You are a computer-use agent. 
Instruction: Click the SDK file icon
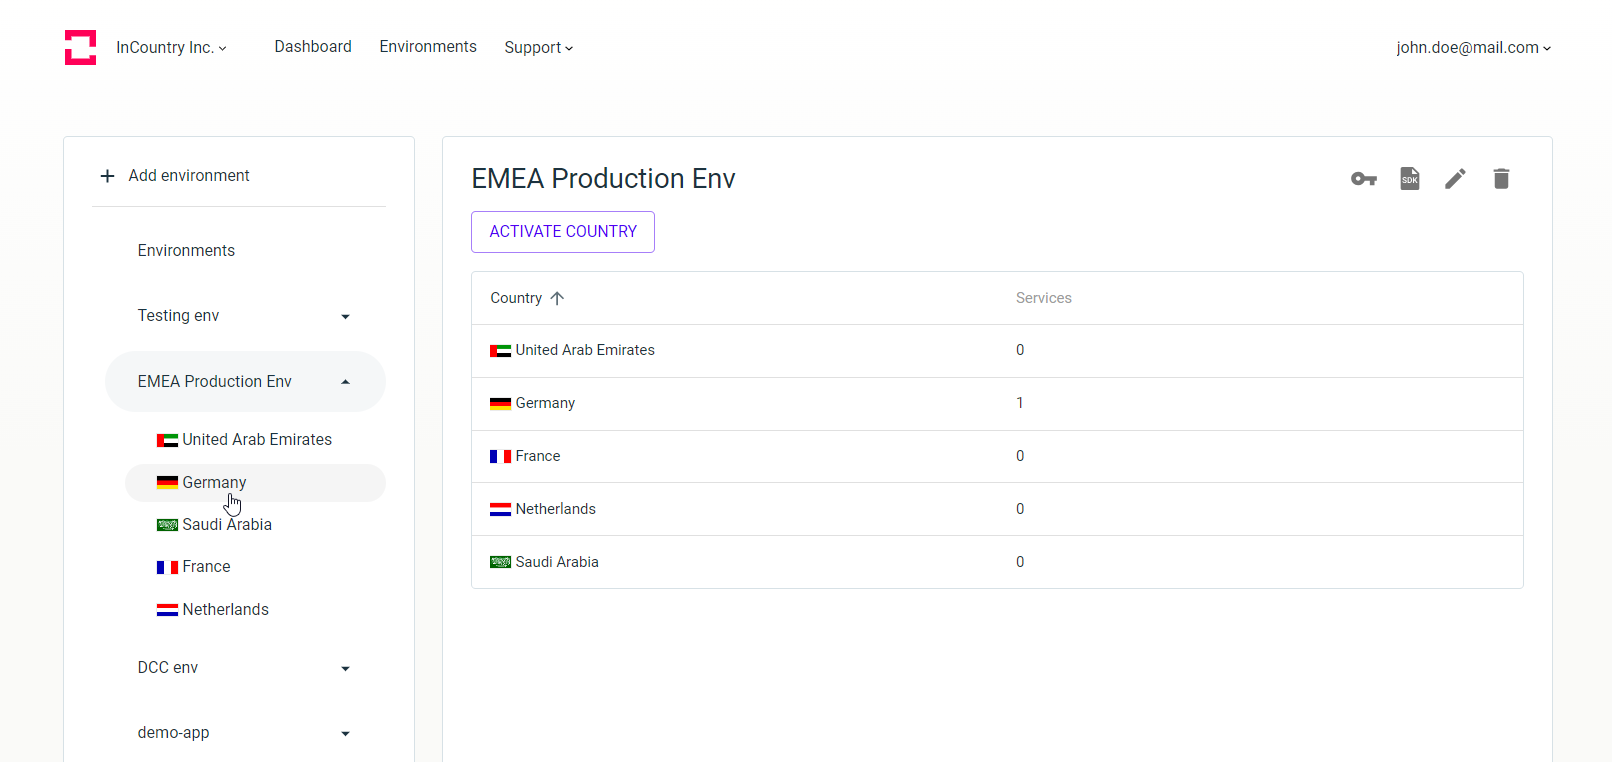(1409, 179)
